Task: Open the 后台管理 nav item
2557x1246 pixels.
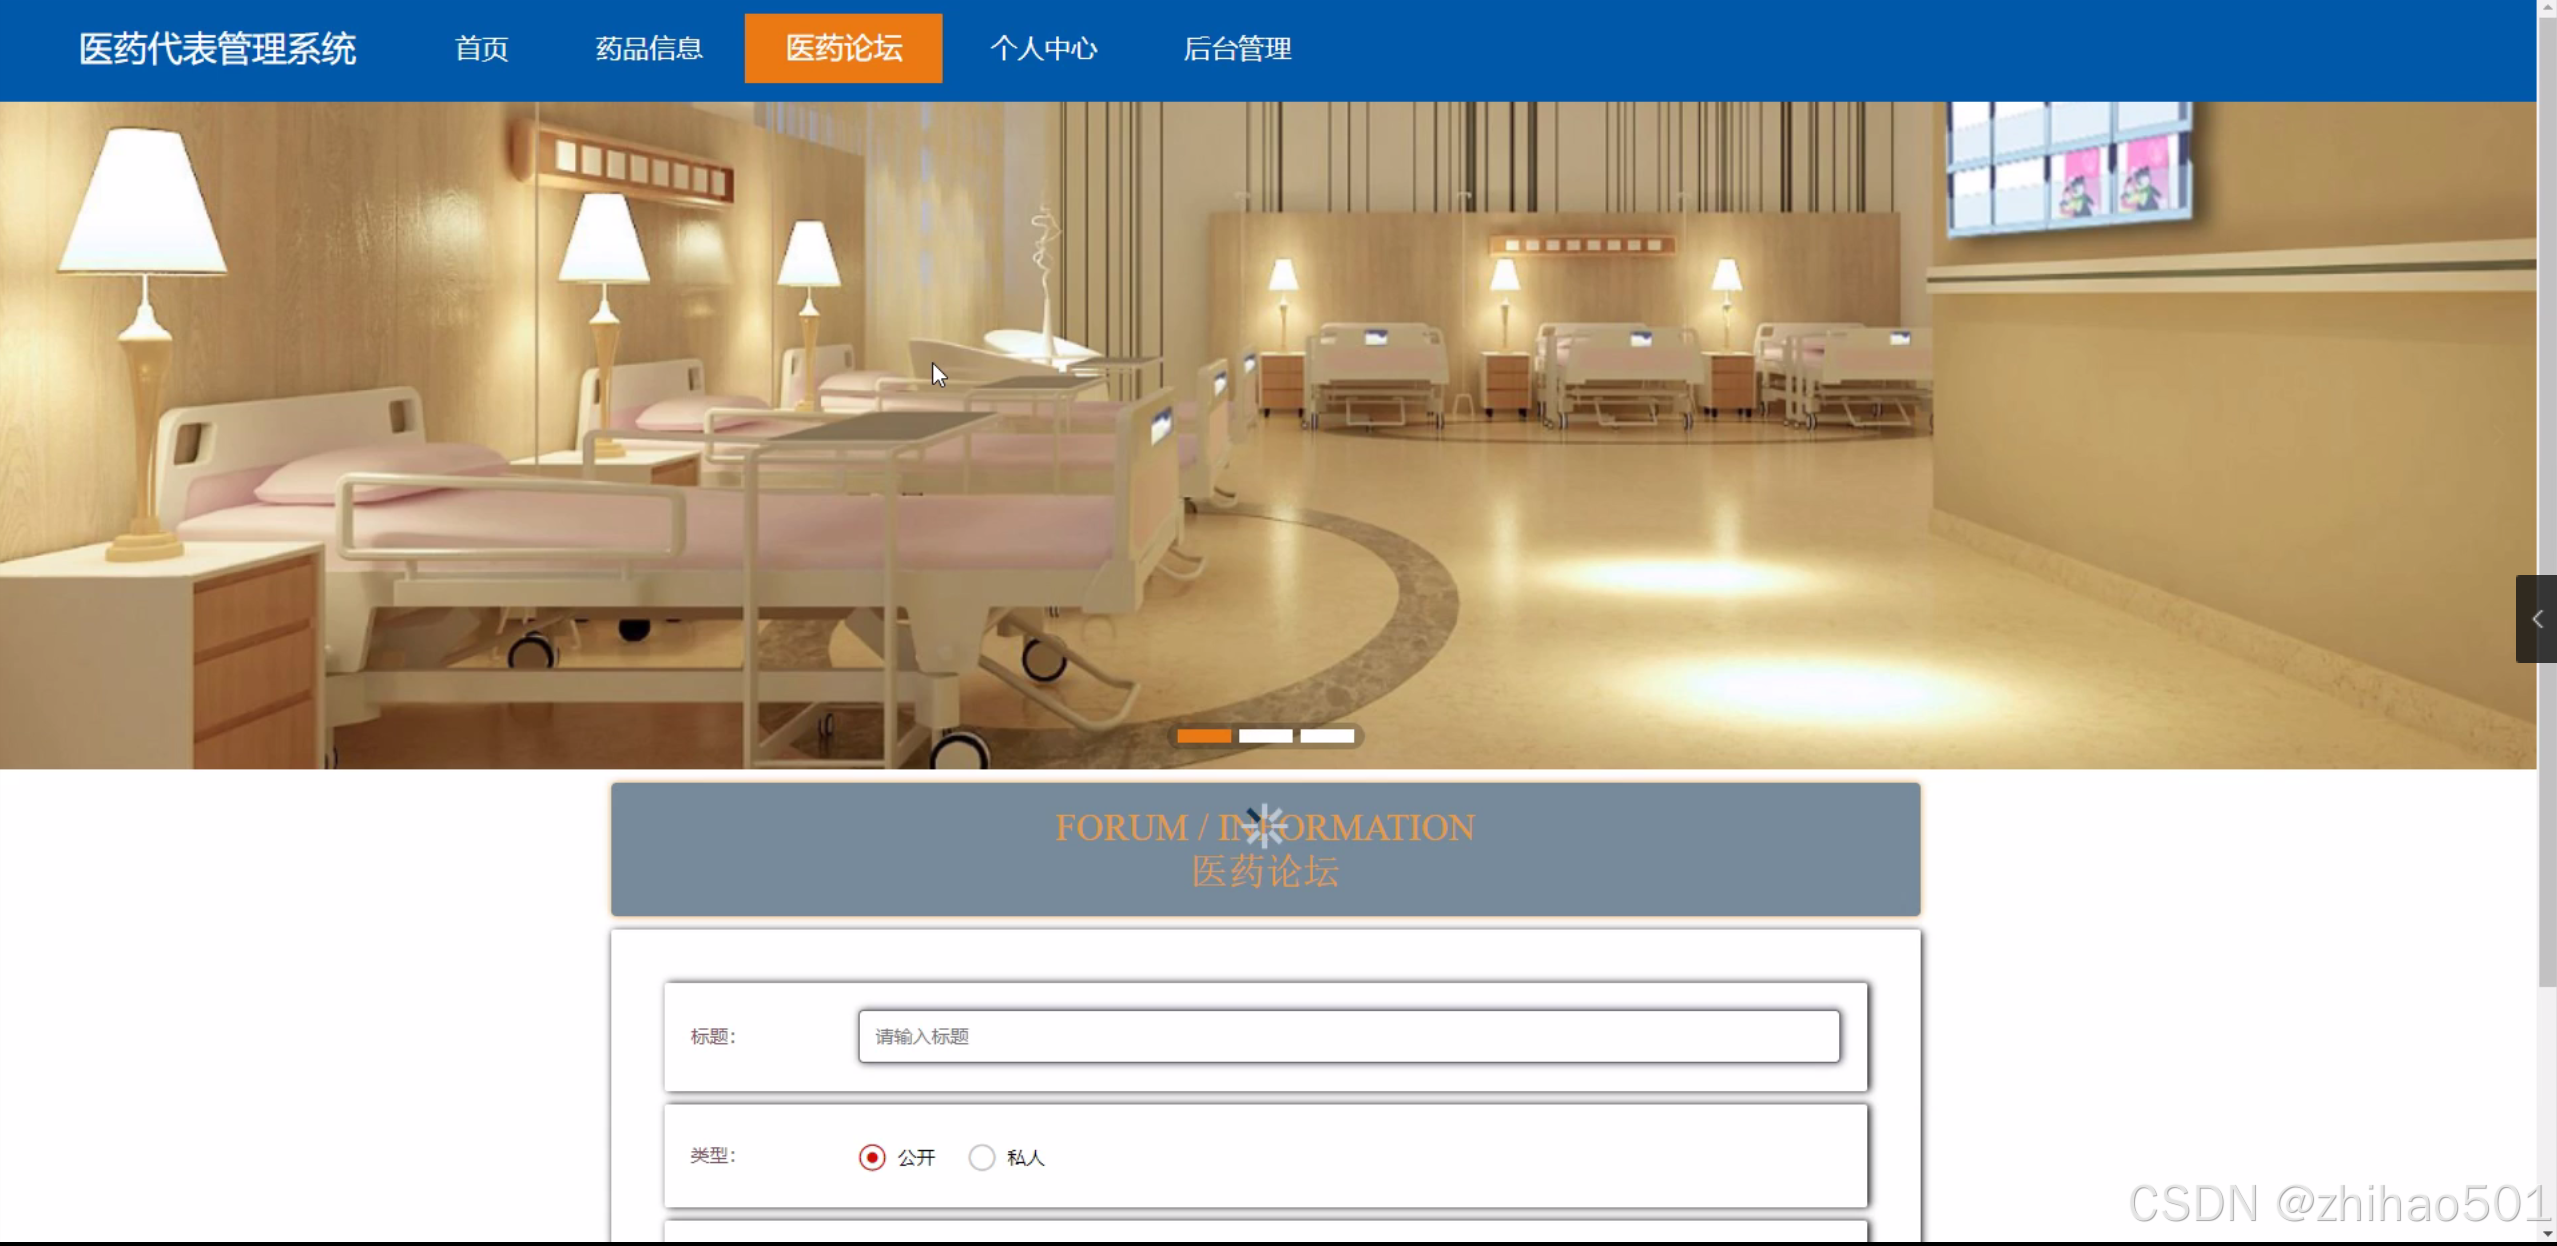Action: click(x=1237, y=48)
